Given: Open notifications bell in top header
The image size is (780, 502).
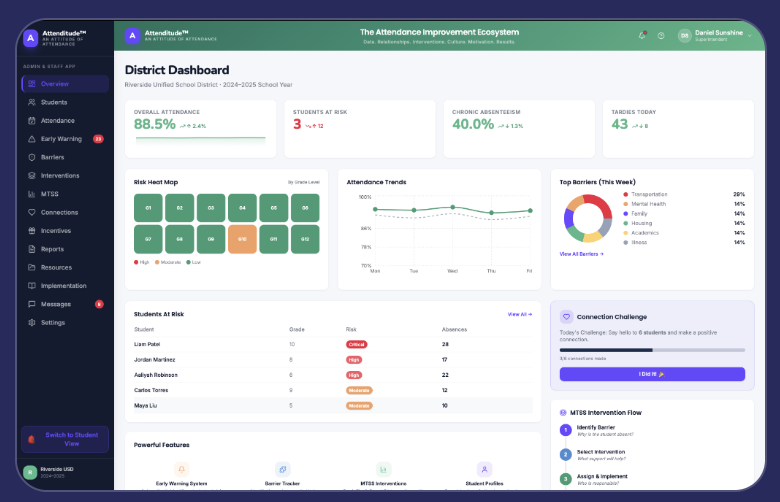Looking at the screenshot, I should [x=642, y=35].
